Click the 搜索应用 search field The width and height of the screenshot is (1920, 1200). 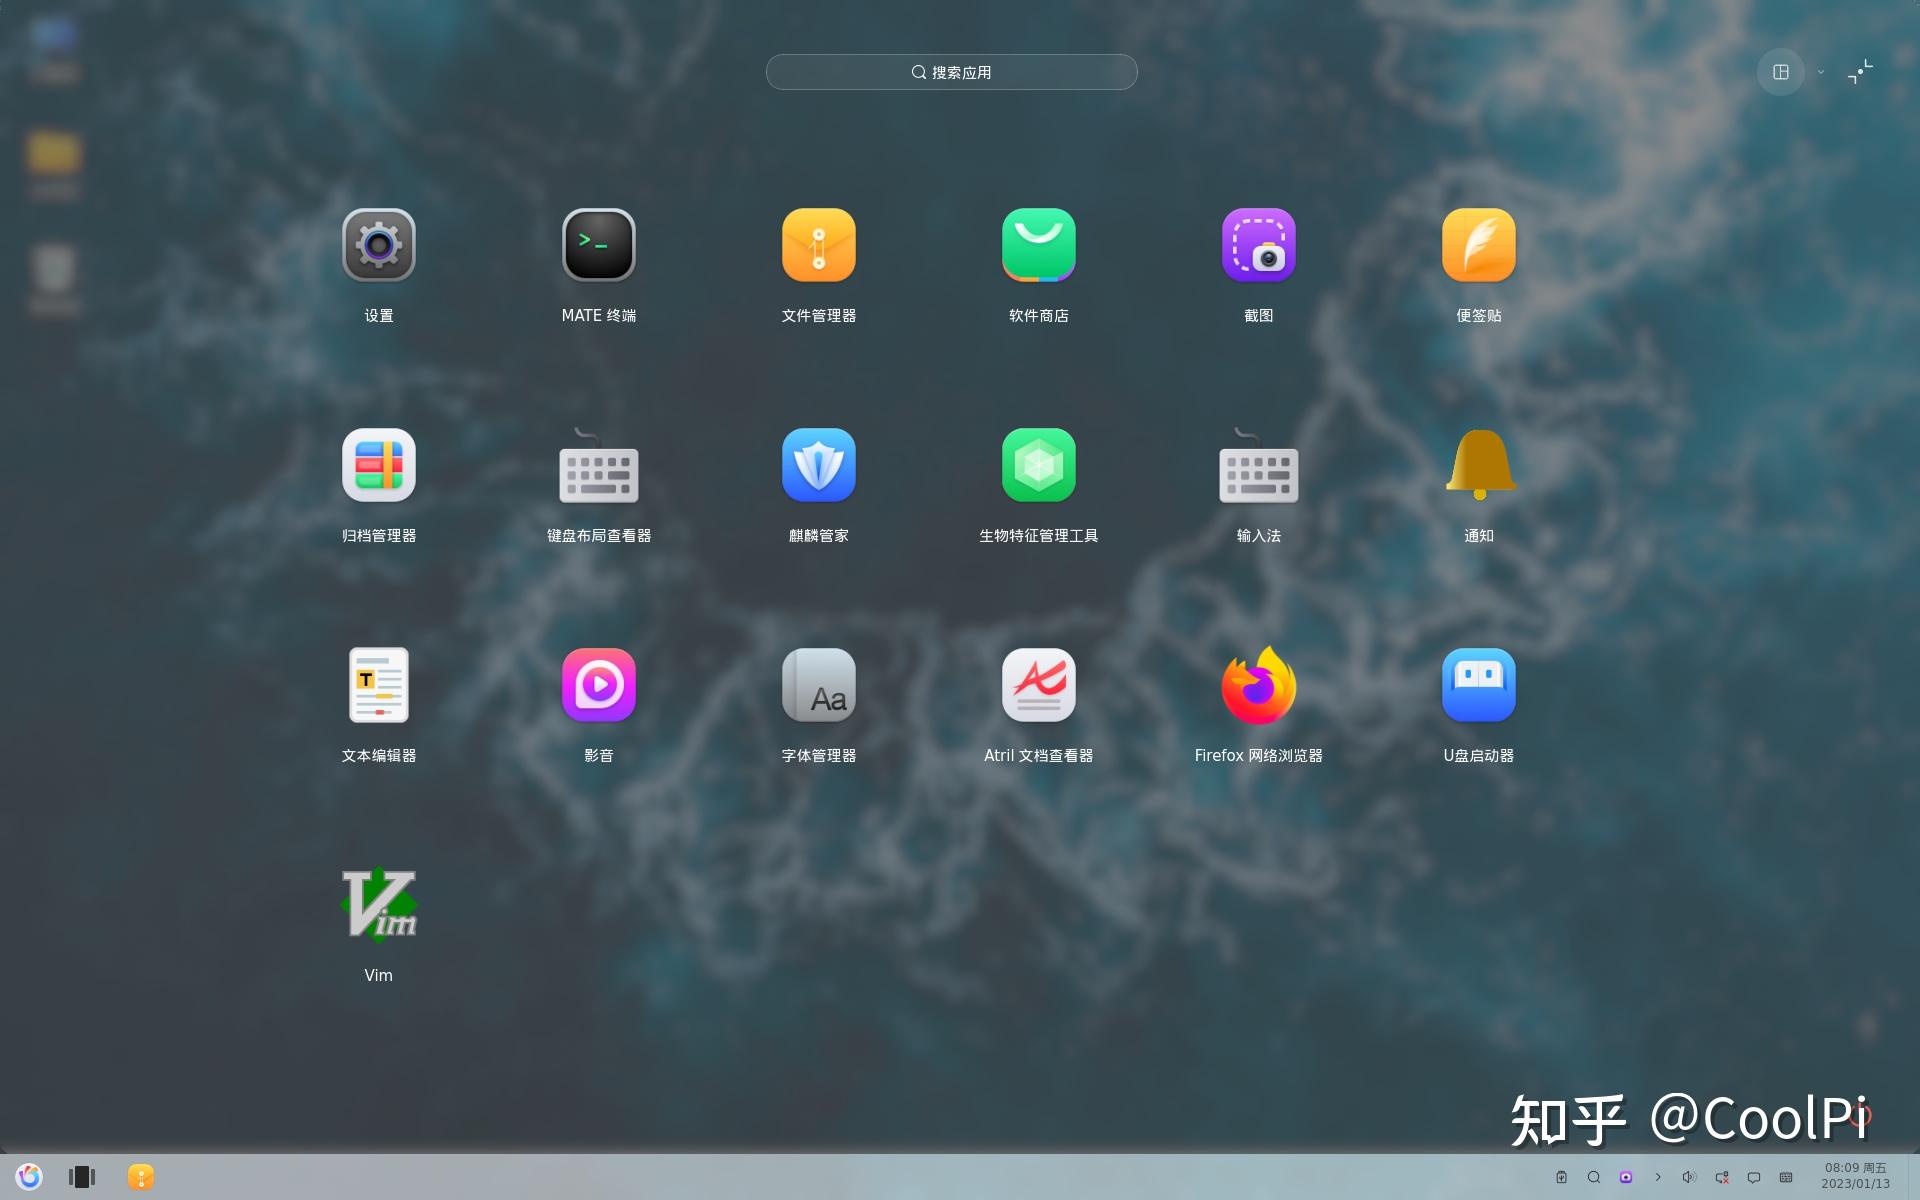click(951, 72)
